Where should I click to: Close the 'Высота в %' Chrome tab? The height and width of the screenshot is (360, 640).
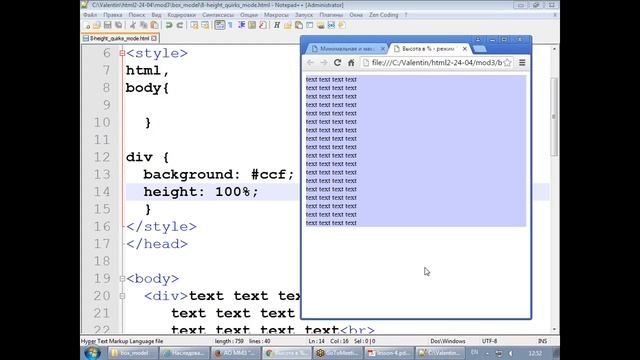tap(464, 49)
